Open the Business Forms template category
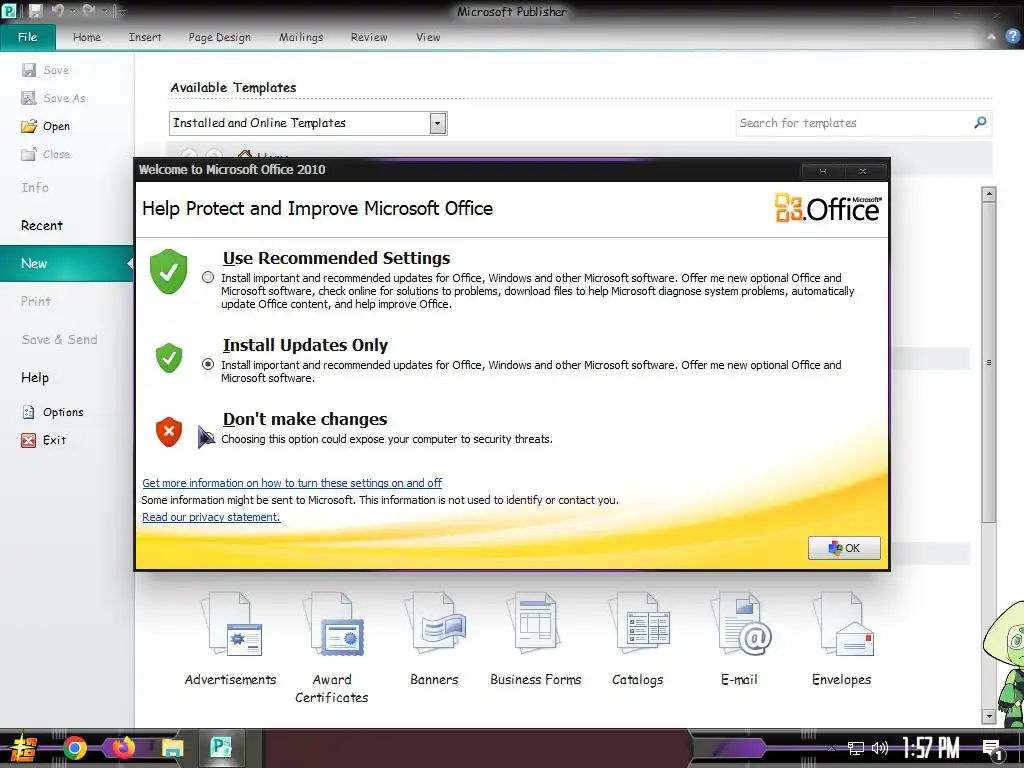The width and height of the screenshot is (1024, 768). [536, 639]
